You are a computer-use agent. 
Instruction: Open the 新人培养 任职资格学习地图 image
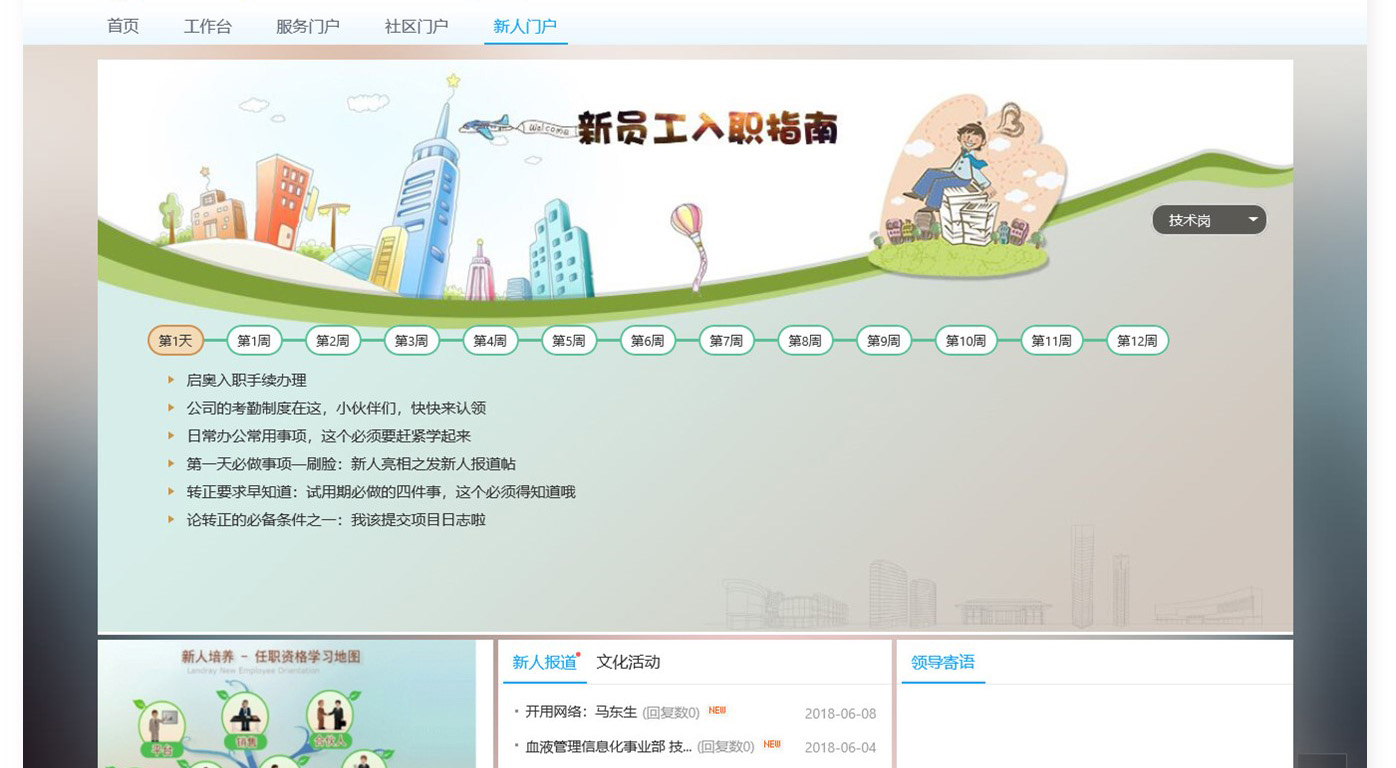[x=287, y=704]
